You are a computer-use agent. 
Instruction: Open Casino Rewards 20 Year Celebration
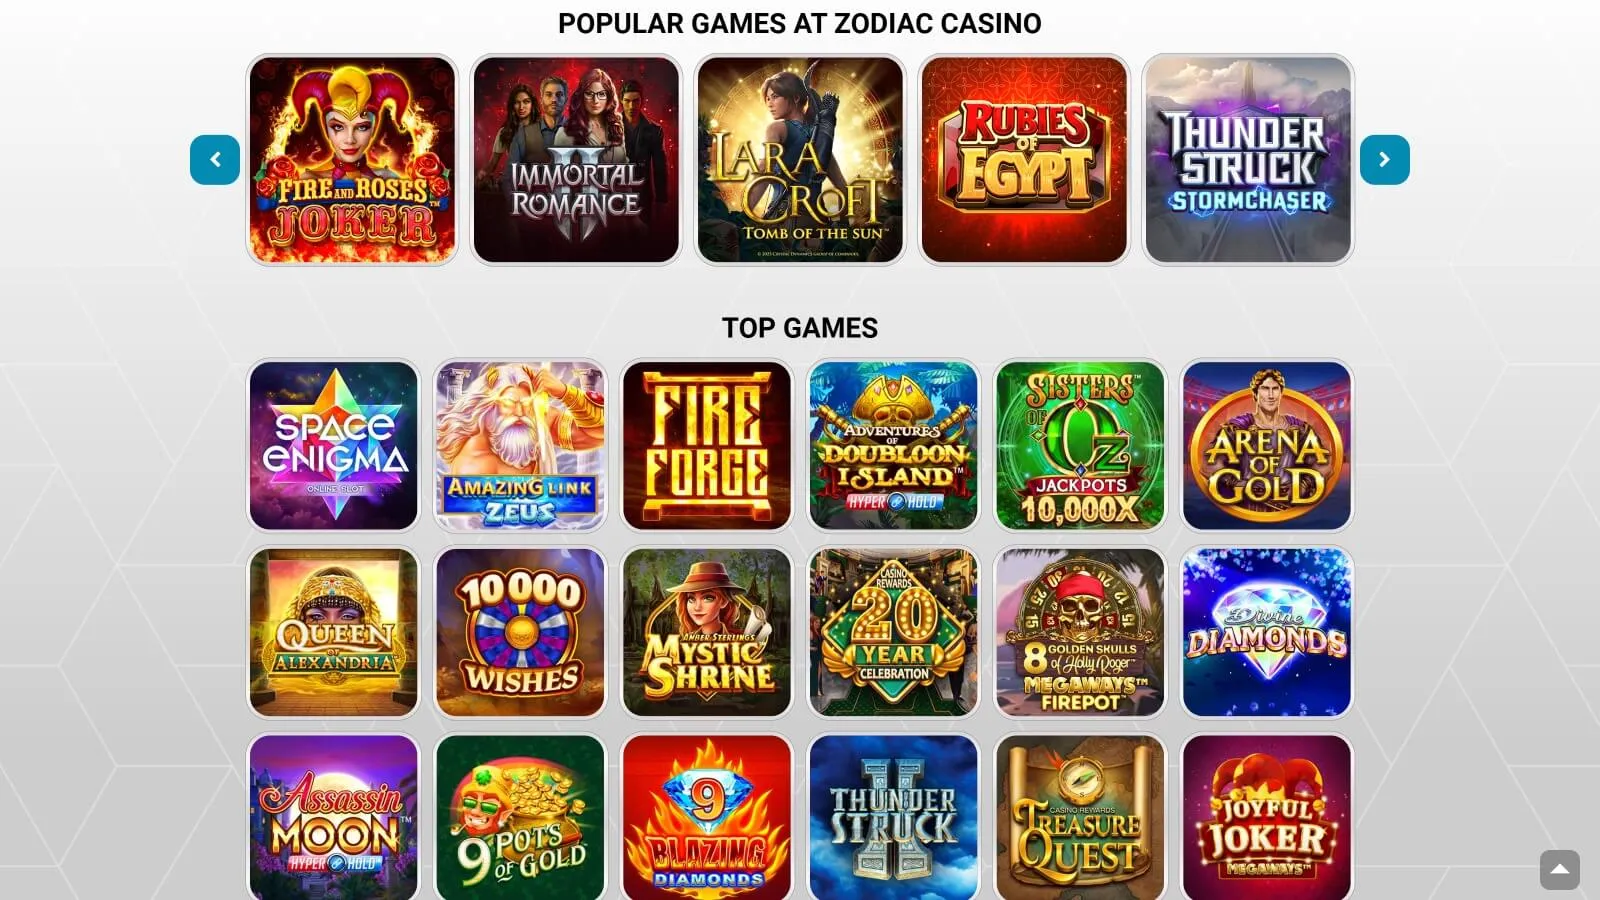[x=893, y=632]
